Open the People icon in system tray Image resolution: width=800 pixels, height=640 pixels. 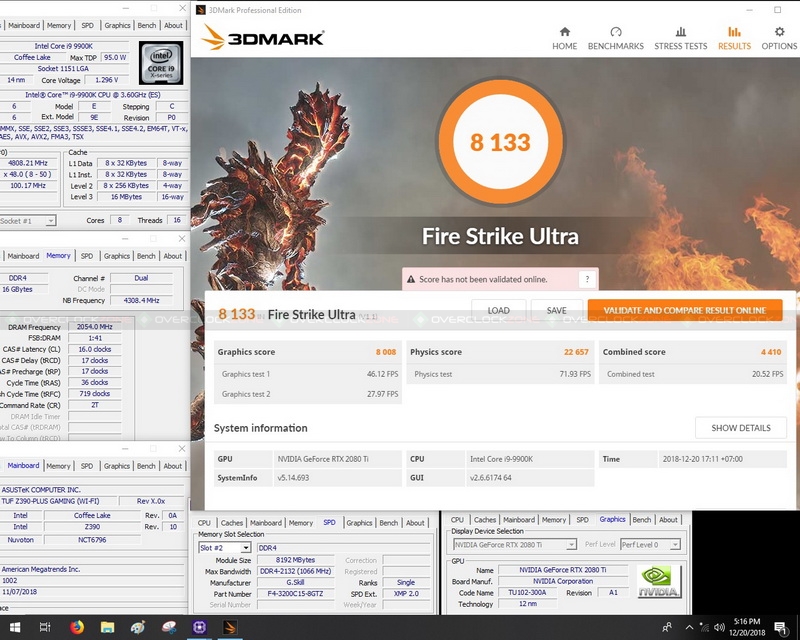tap(666, 627)
